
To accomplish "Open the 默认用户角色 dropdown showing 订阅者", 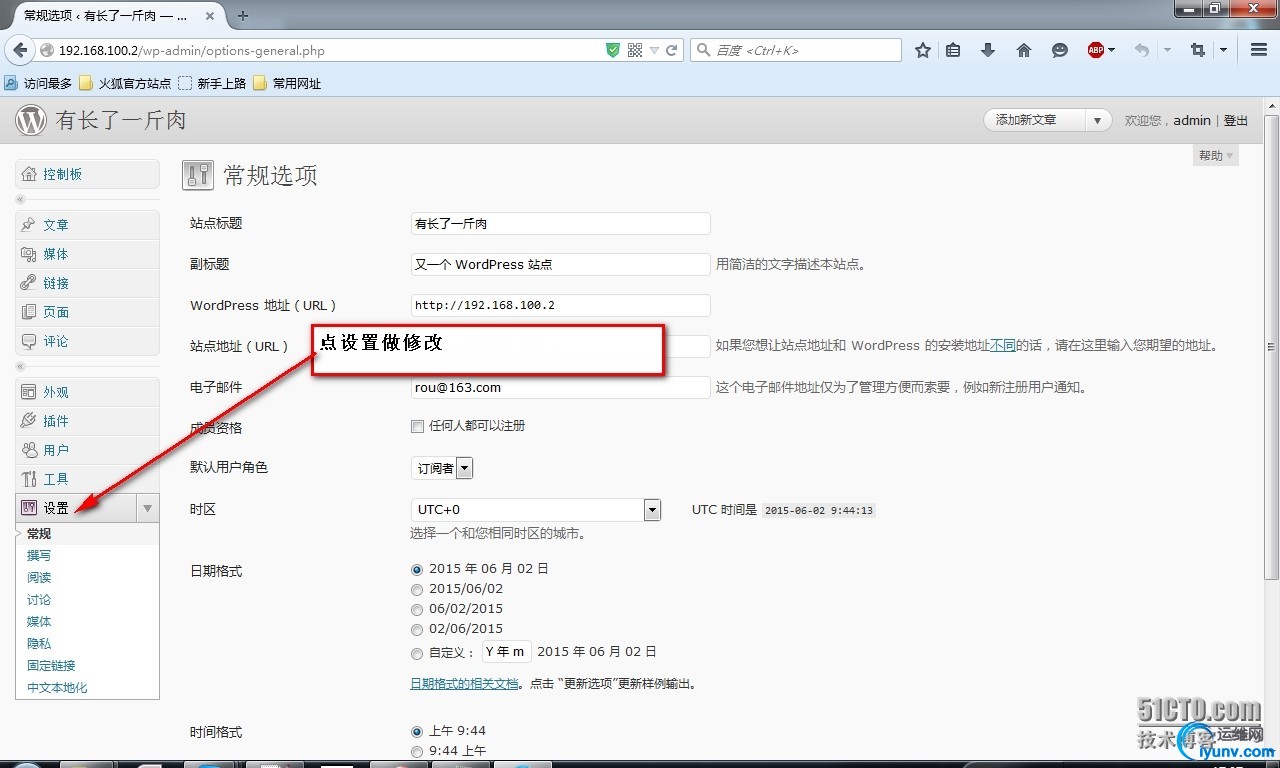I will tap(442, 468).
